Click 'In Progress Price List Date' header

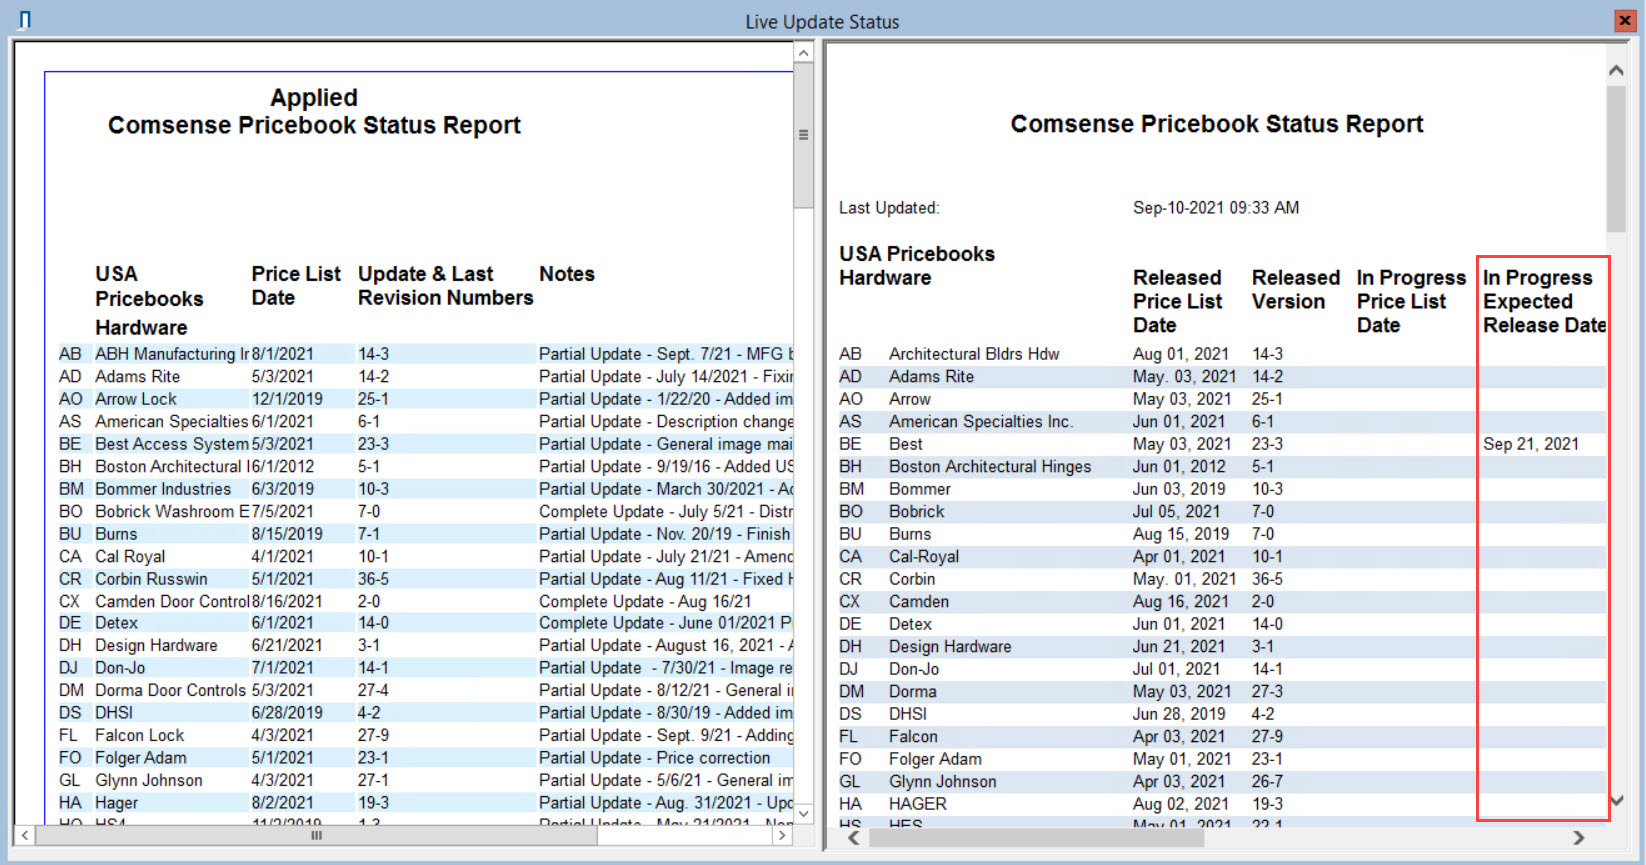coord(1411,301)
